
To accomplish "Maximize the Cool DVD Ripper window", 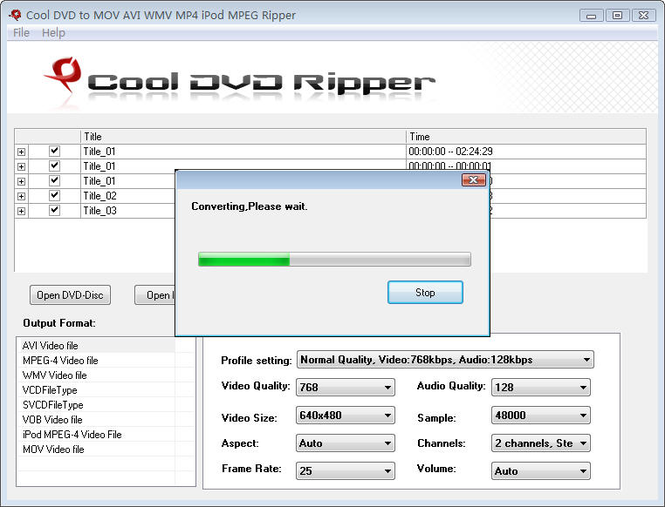I will (x=618, y=15).
